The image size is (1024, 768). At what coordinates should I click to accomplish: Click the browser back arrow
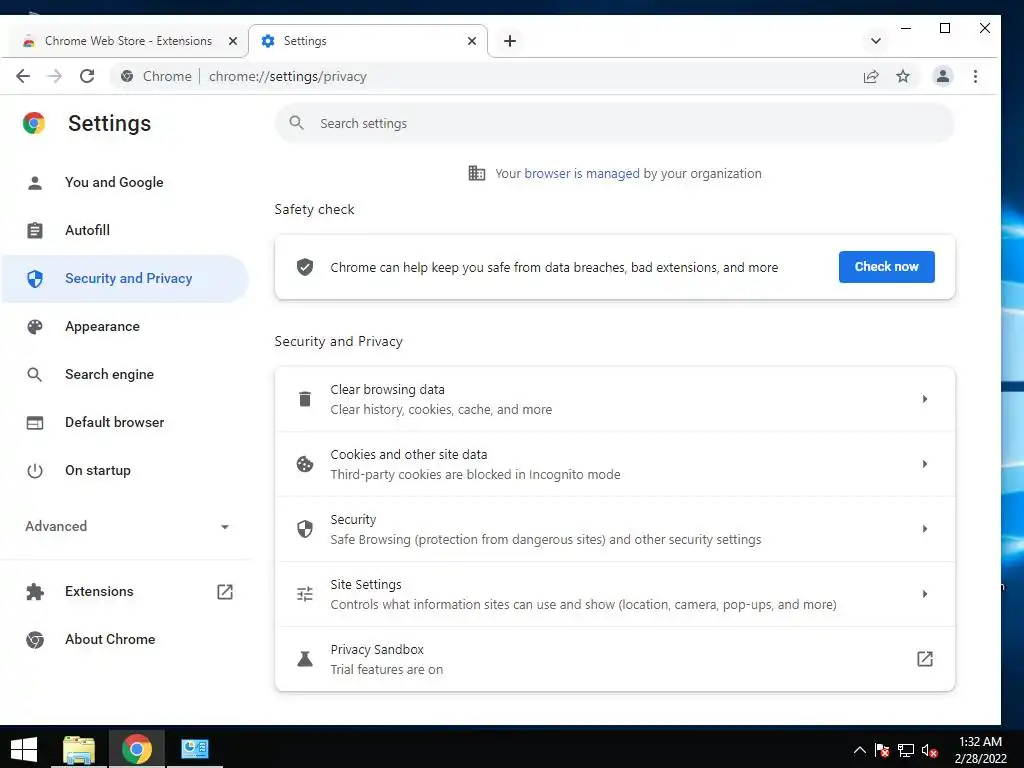[23, 76]
